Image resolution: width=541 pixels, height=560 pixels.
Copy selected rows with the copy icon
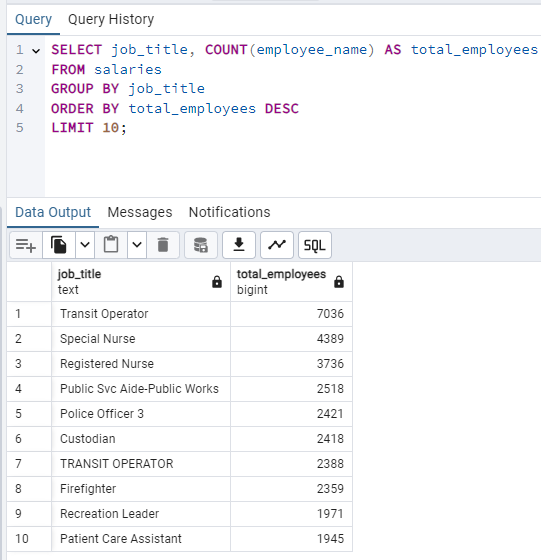click(59, 245)
